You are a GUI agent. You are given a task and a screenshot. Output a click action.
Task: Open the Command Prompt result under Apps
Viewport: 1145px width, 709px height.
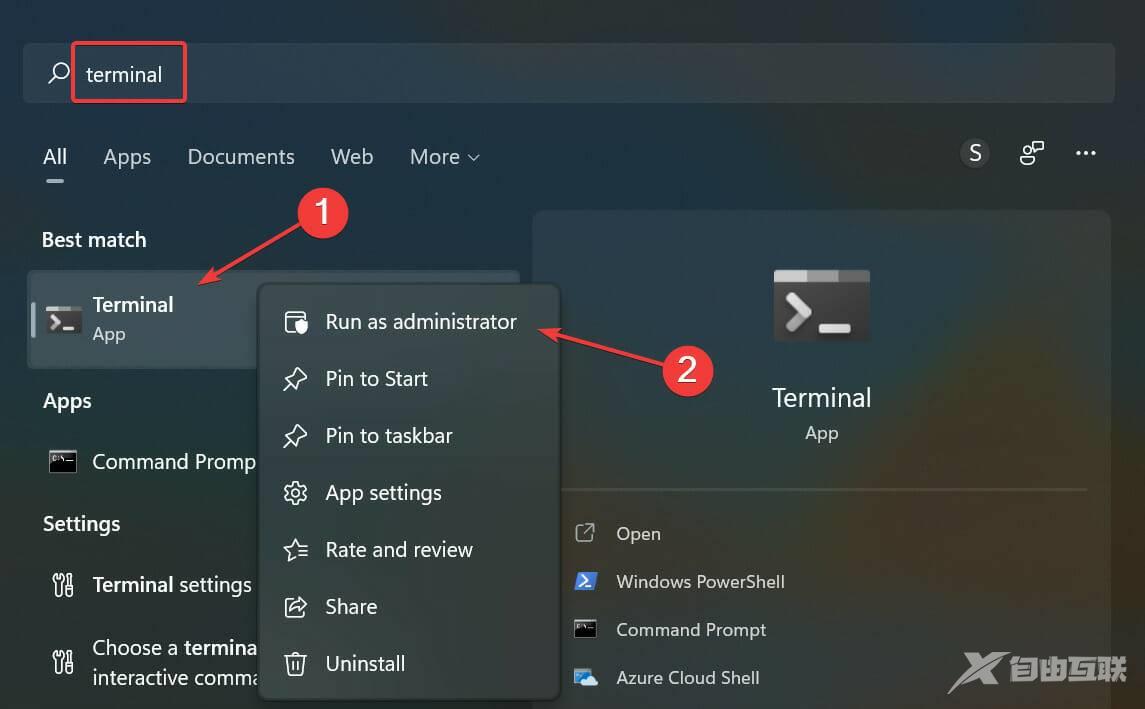[150, 462]
